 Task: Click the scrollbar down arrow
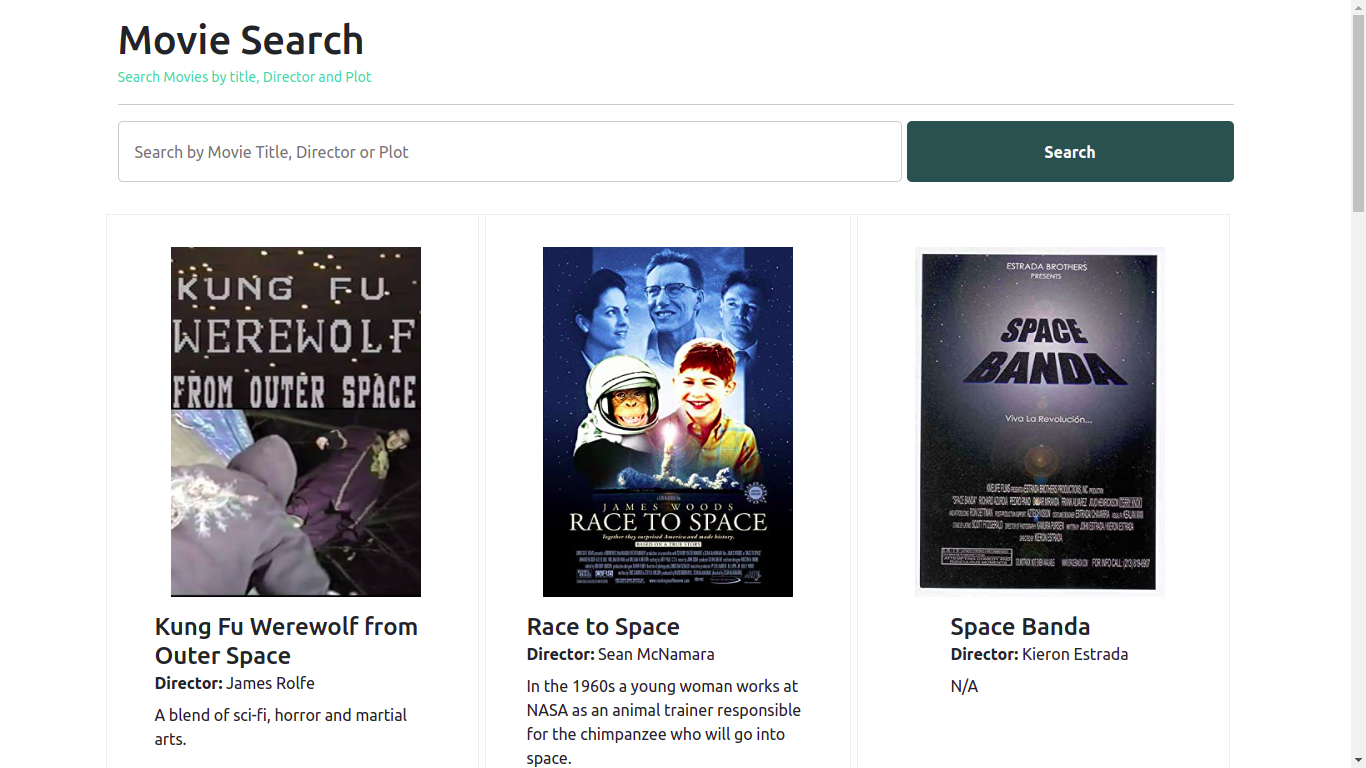coord(1358,760)
